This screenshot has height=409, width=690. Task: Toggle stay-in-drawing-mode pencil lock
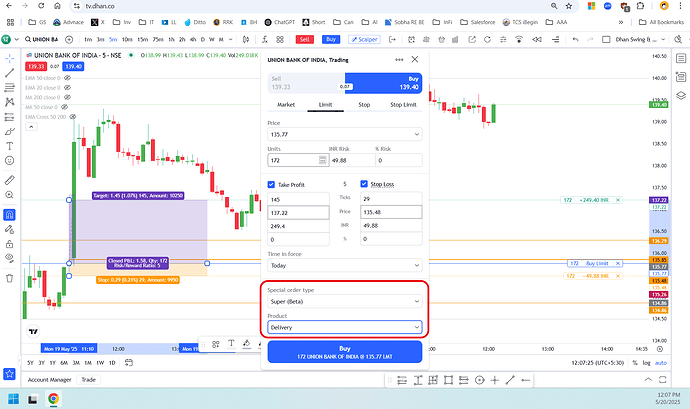[x=9, y=229]
